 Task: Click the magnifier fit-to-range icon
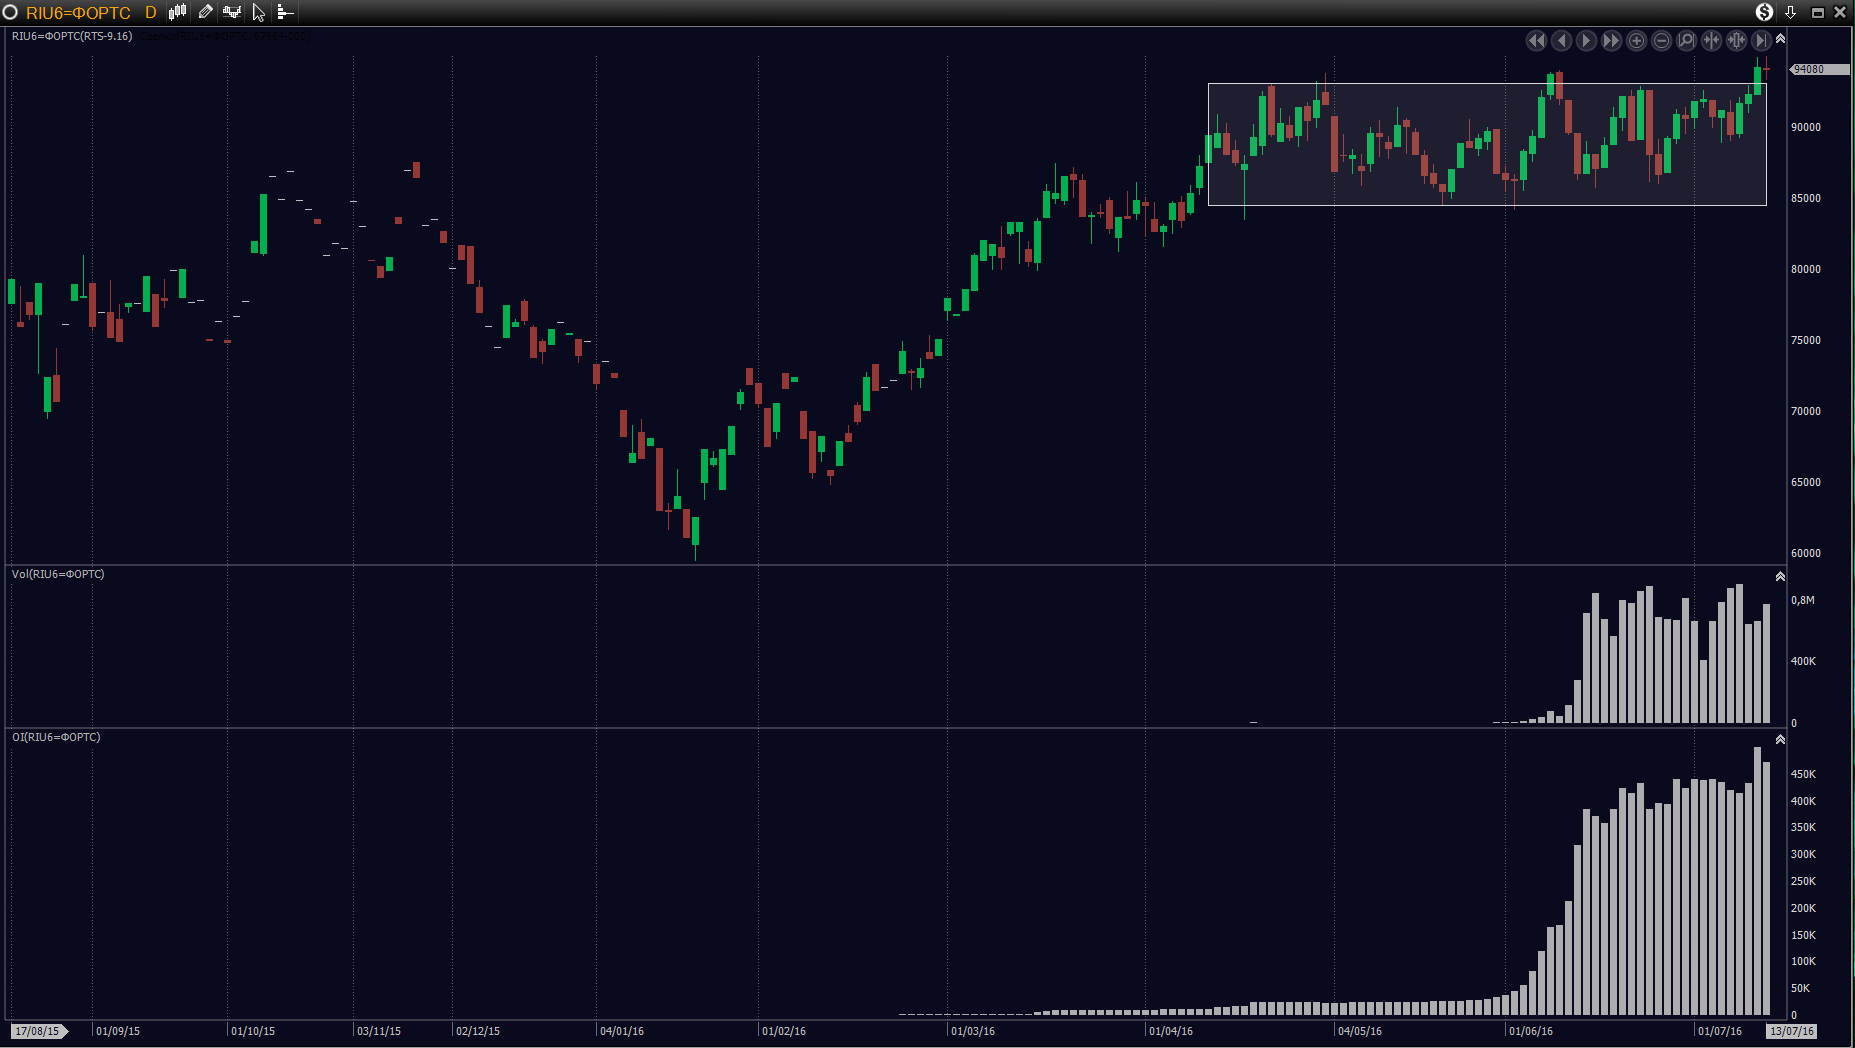pos(1686,41)
